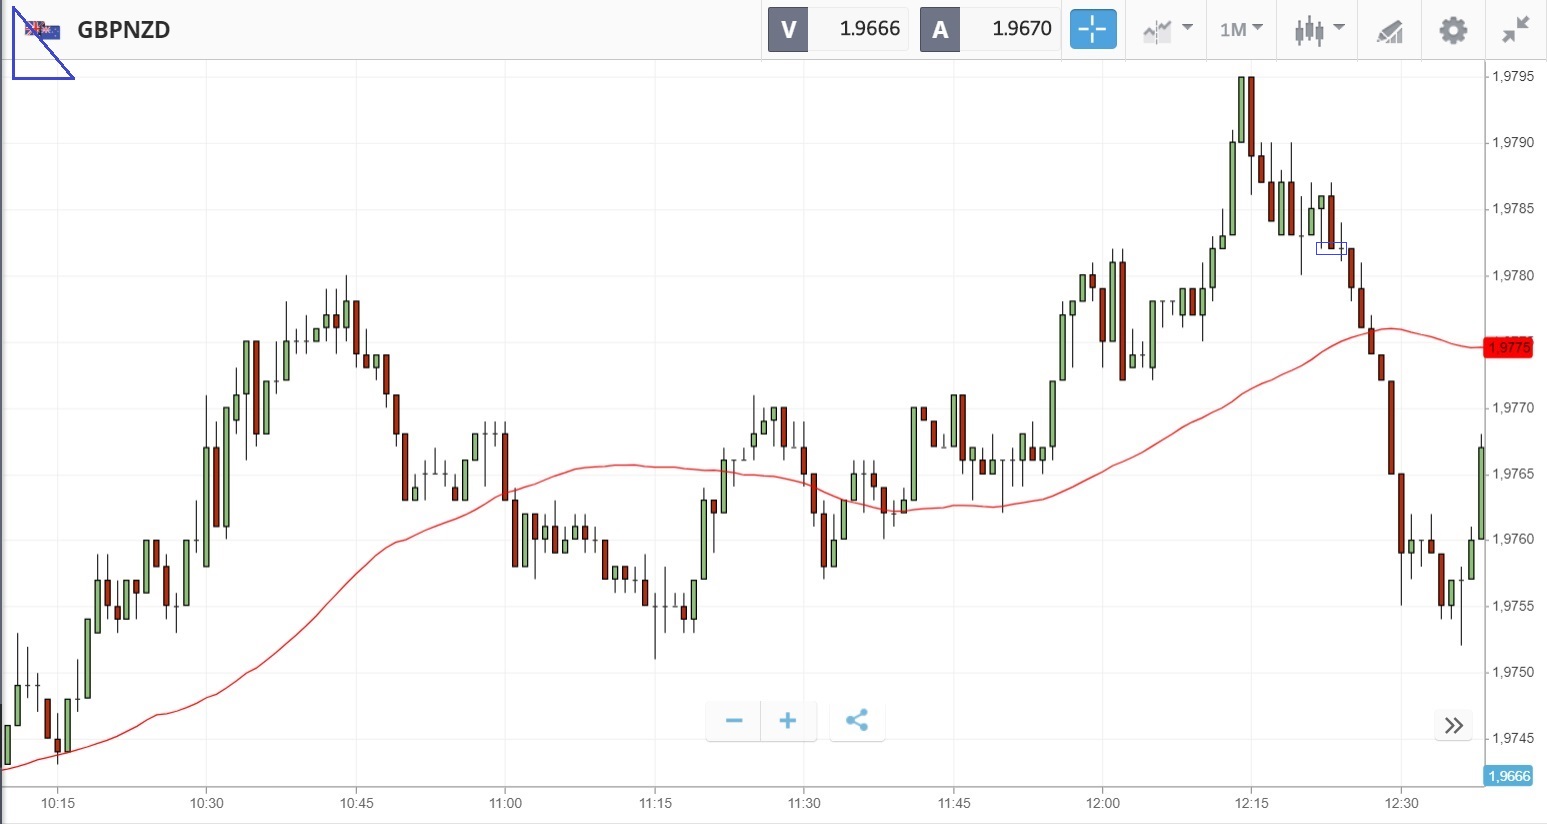This screenshot has width=1547, height=824.
Task: Share the chart via share icon
Action: coord(857,721)
